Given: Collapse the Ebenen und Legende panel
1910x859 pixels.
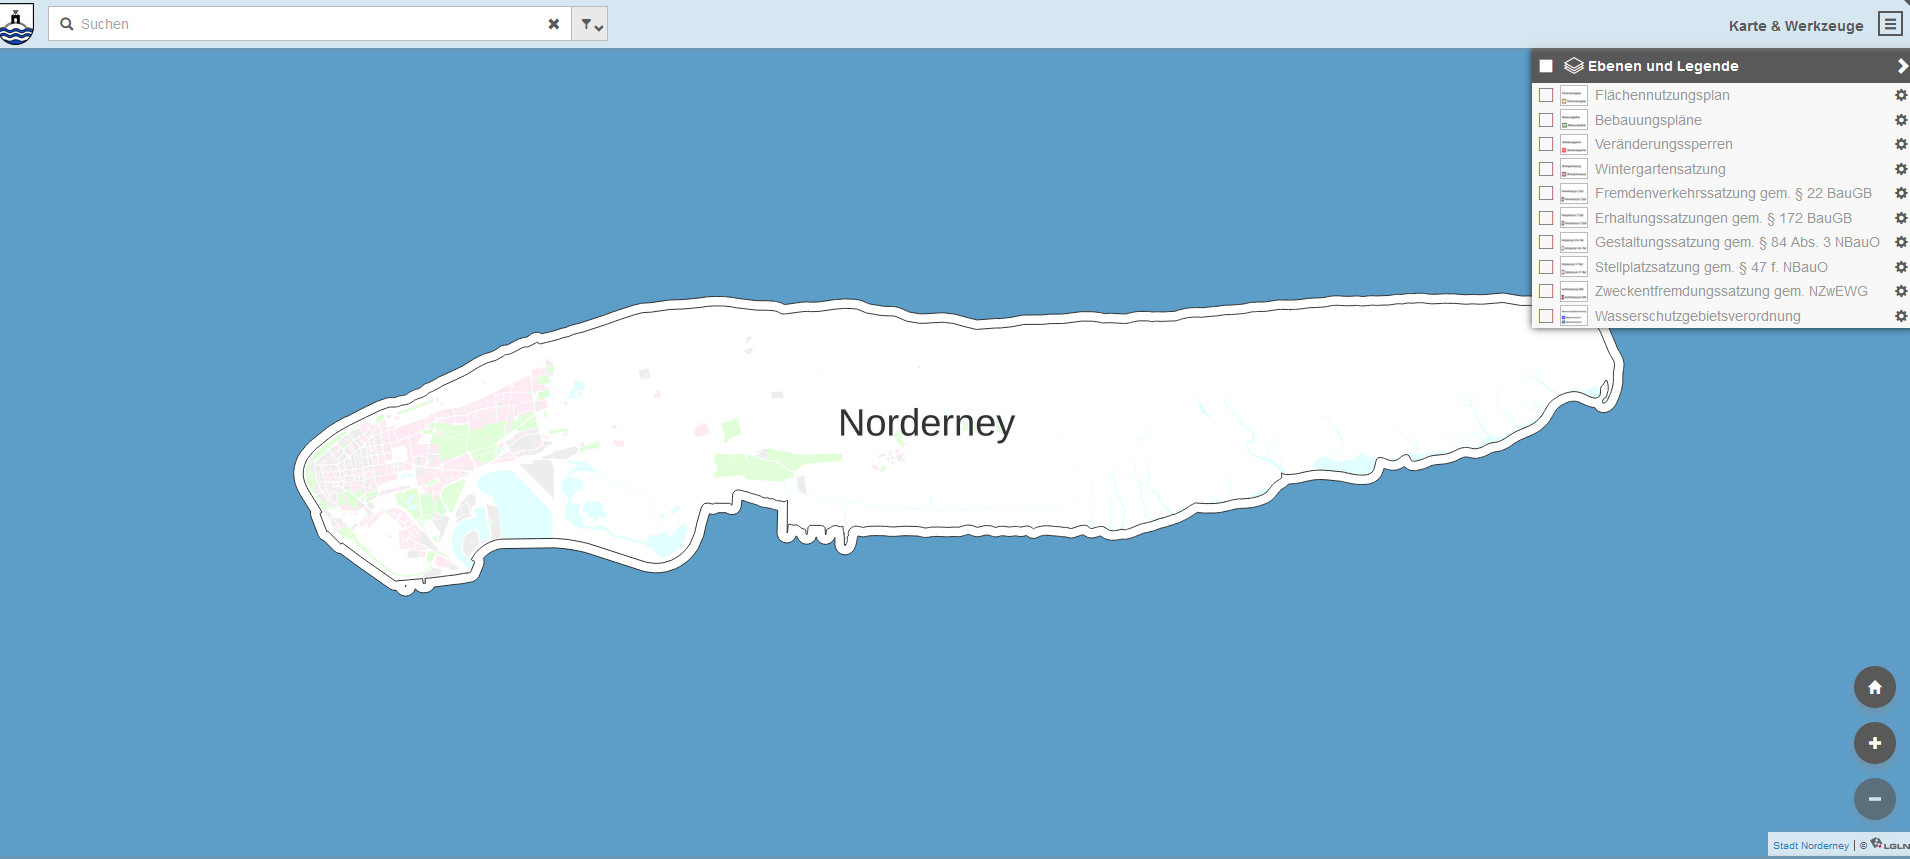Looking at the screenshot, I should tap(1901, 66).
